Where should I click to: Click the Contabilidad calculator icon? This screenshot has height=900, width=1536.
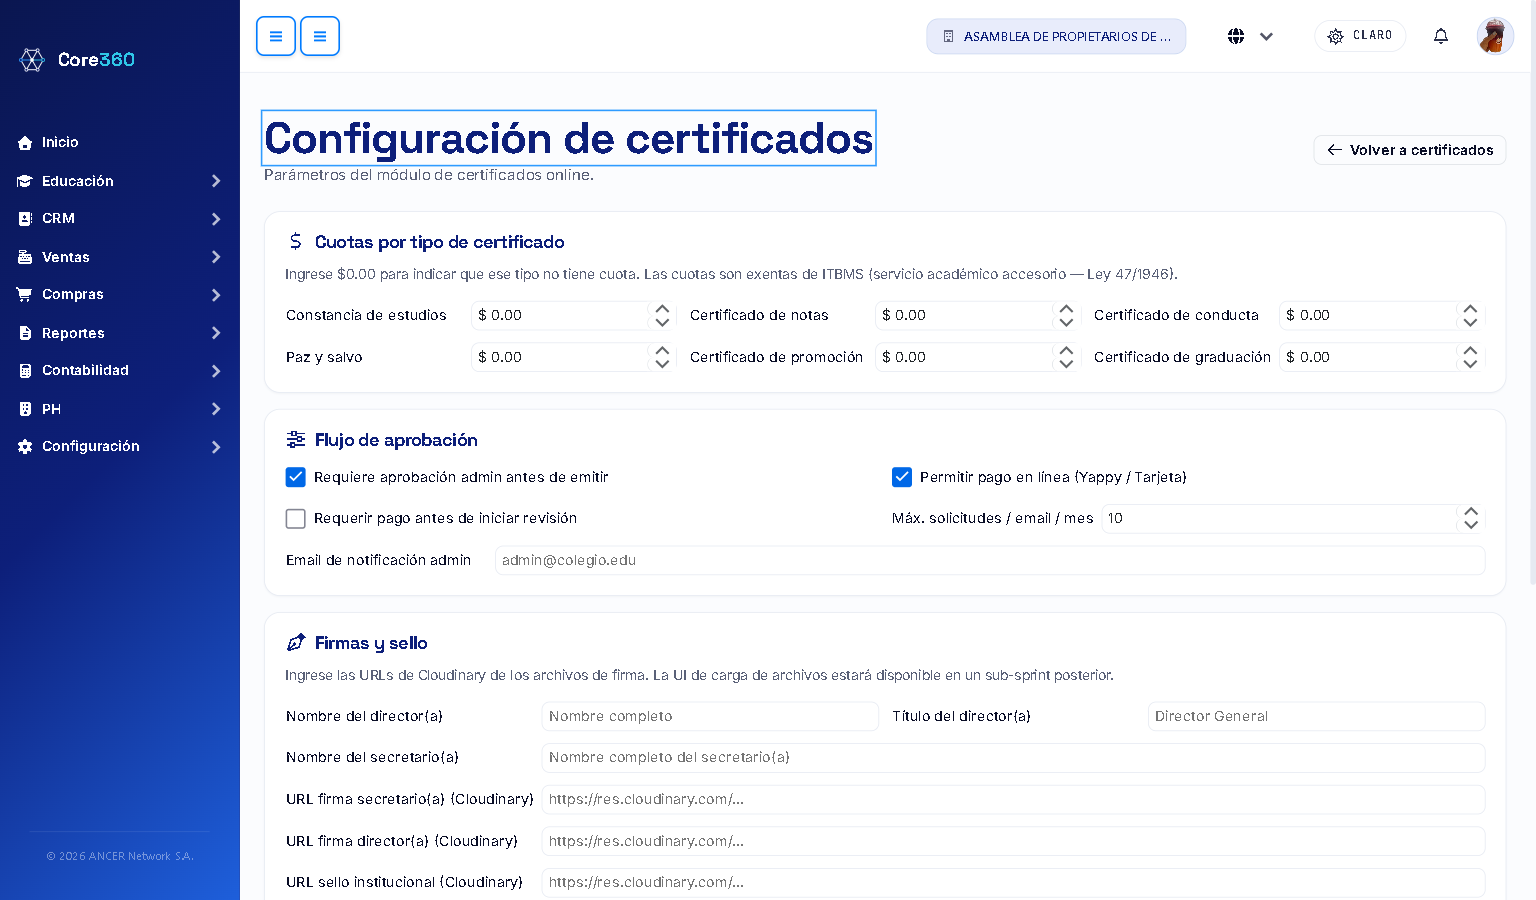(25, 371)
